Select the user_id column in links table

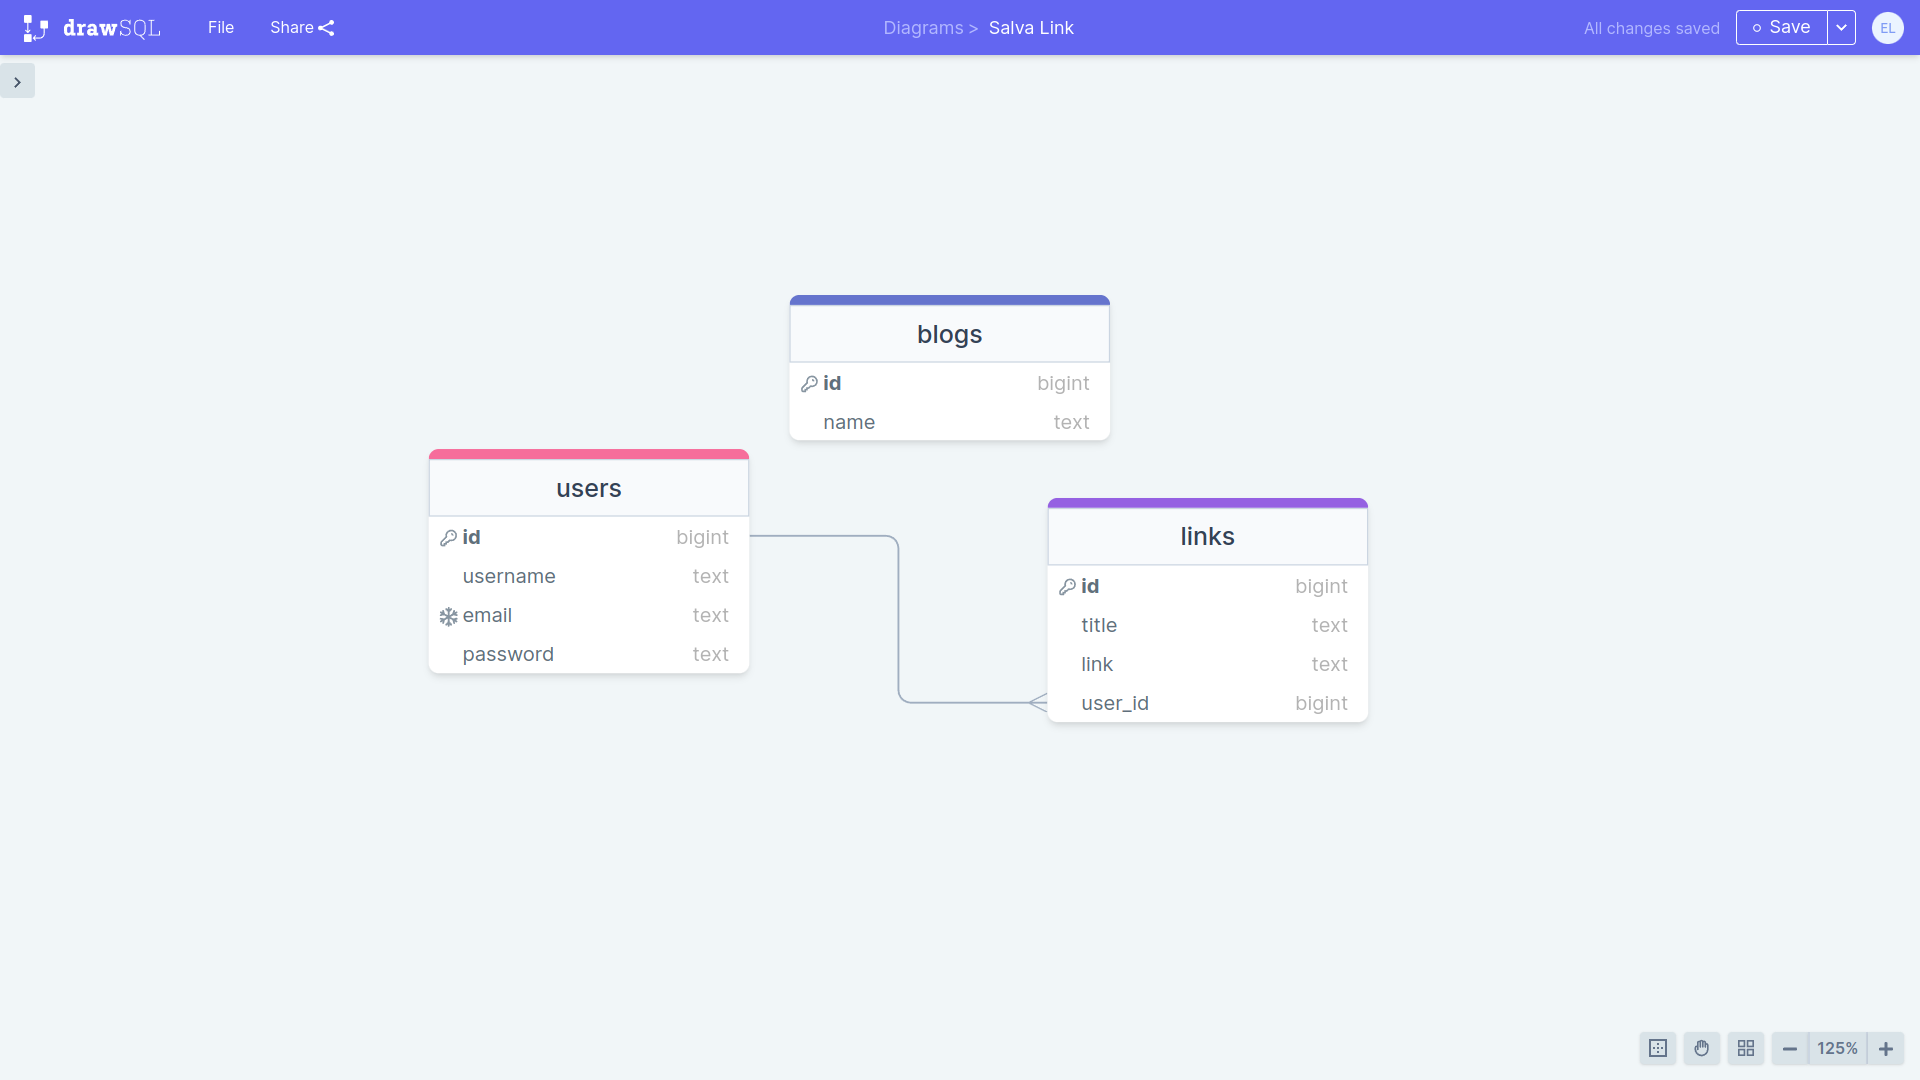click(x=1114, y=703)
